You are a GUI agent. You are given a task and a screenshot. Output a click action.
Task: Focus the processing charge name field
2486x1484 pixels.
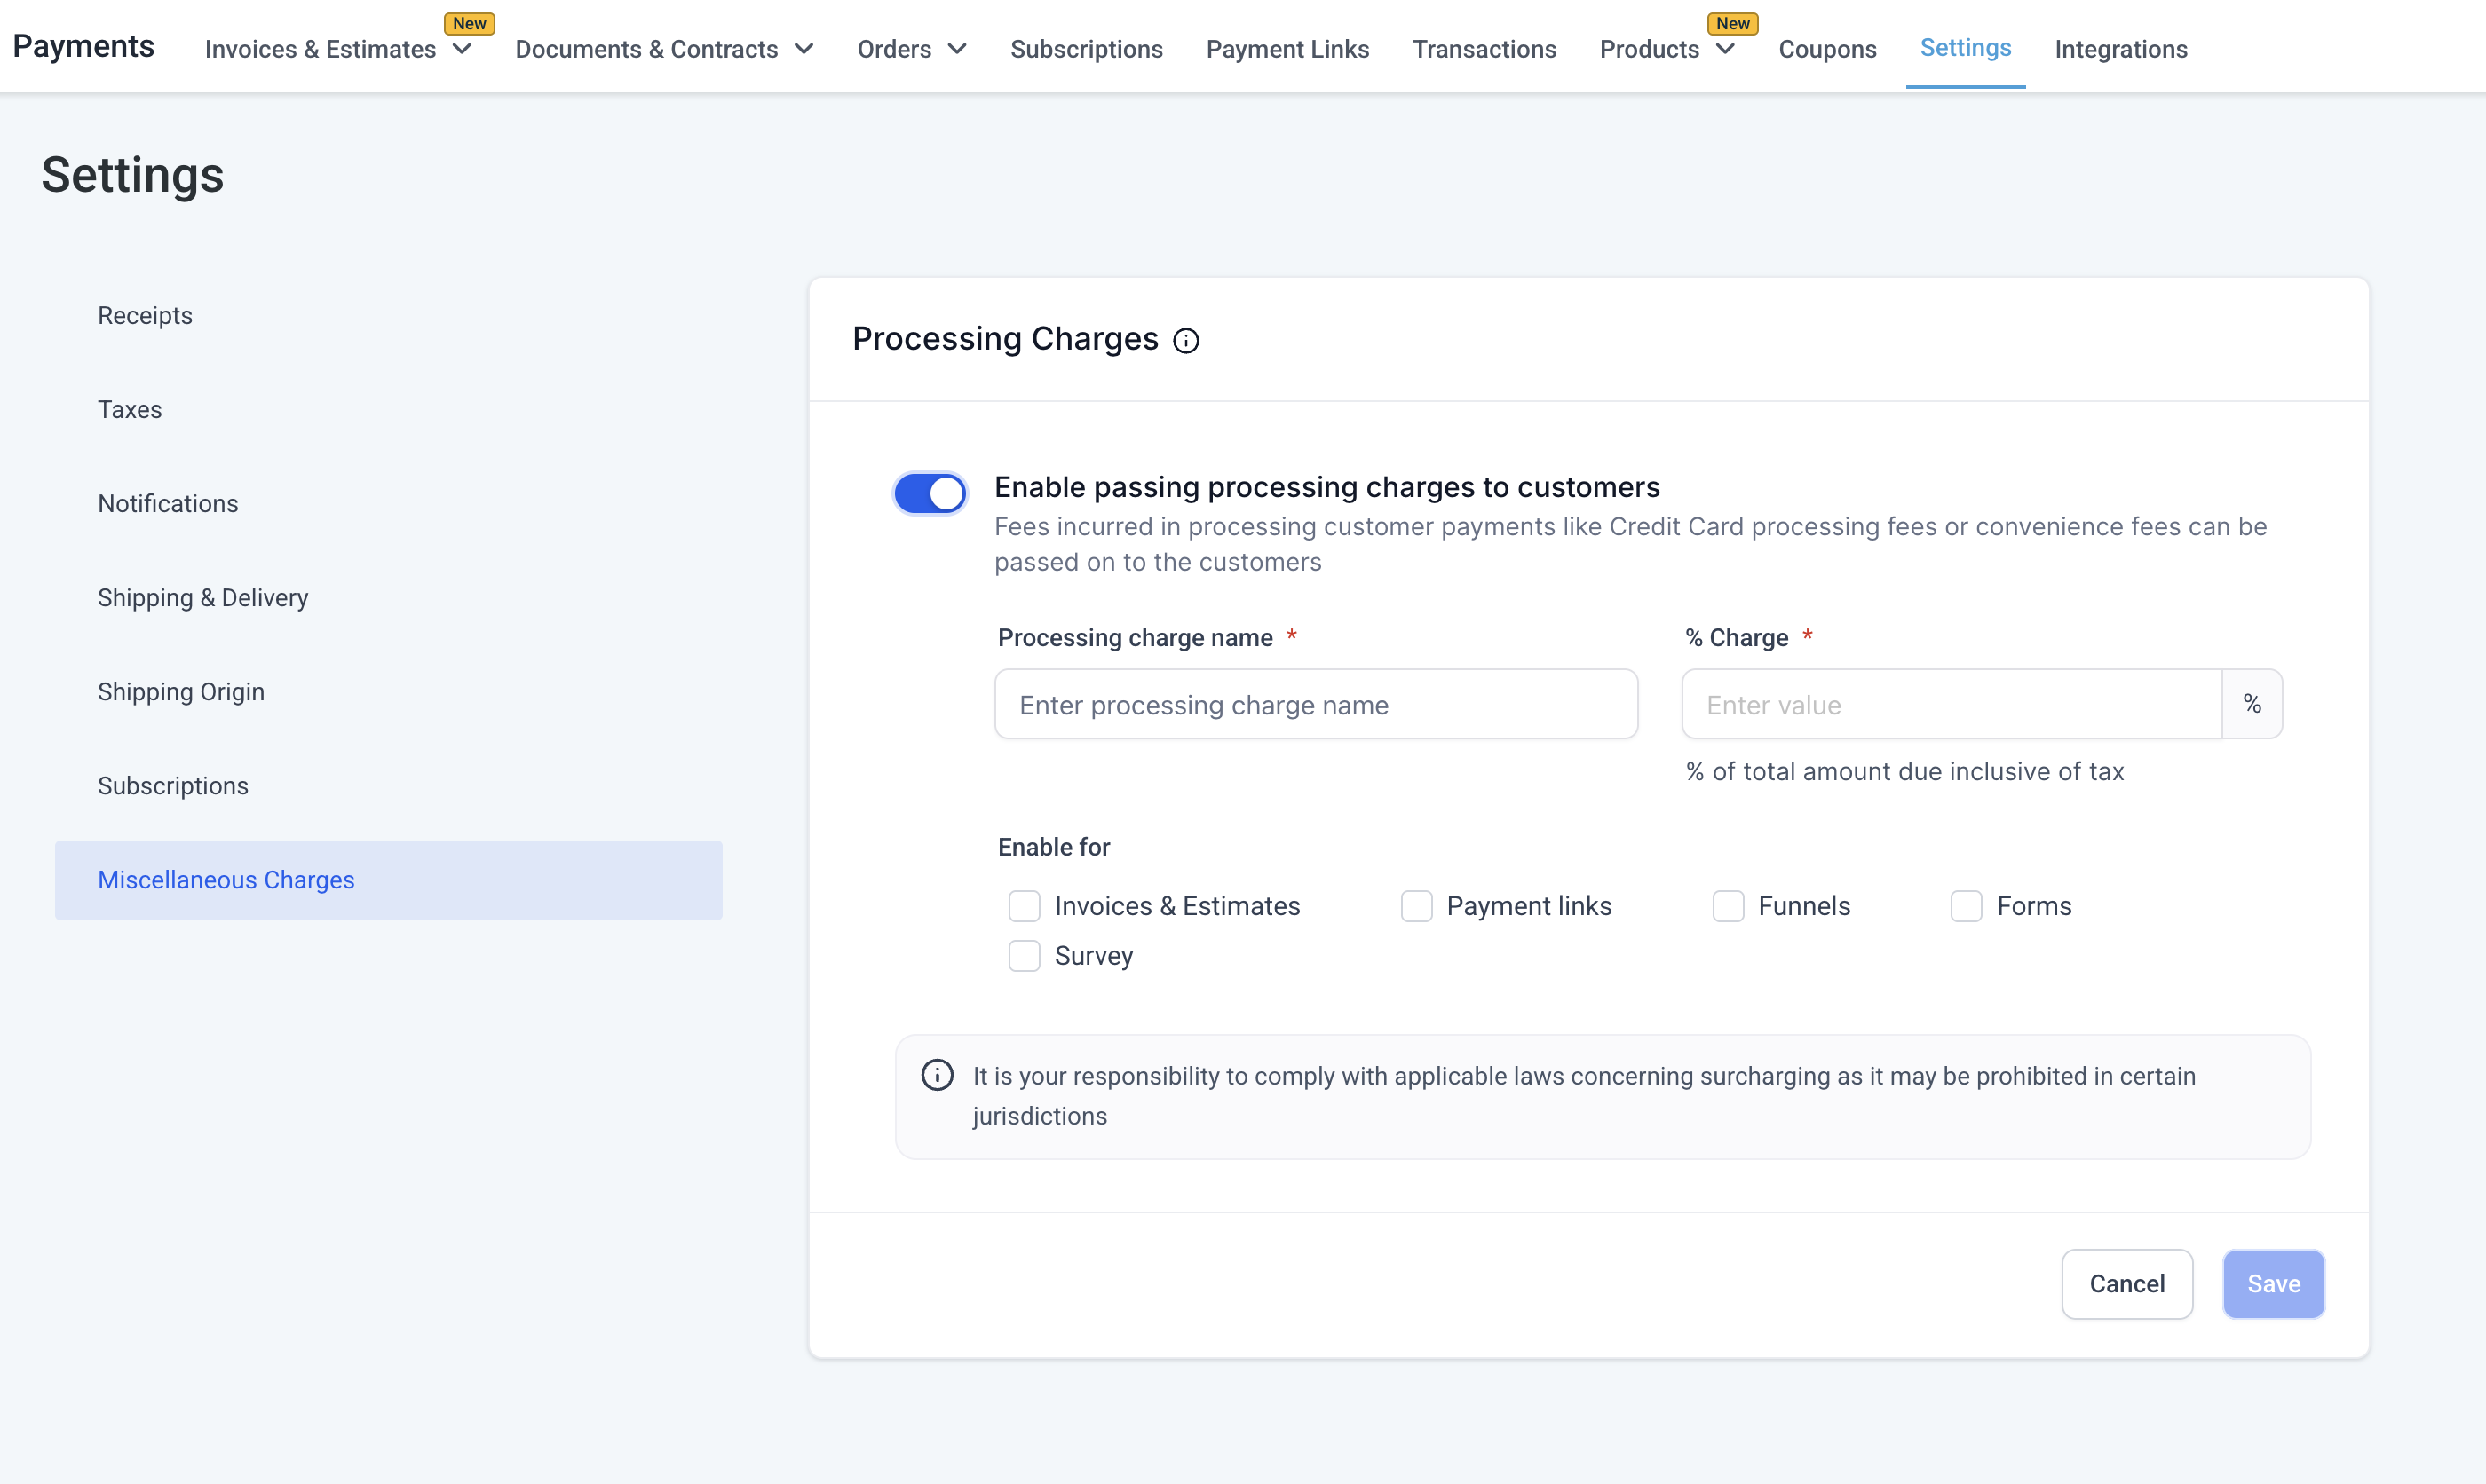pyautogui.click(x=1316, y=704)
